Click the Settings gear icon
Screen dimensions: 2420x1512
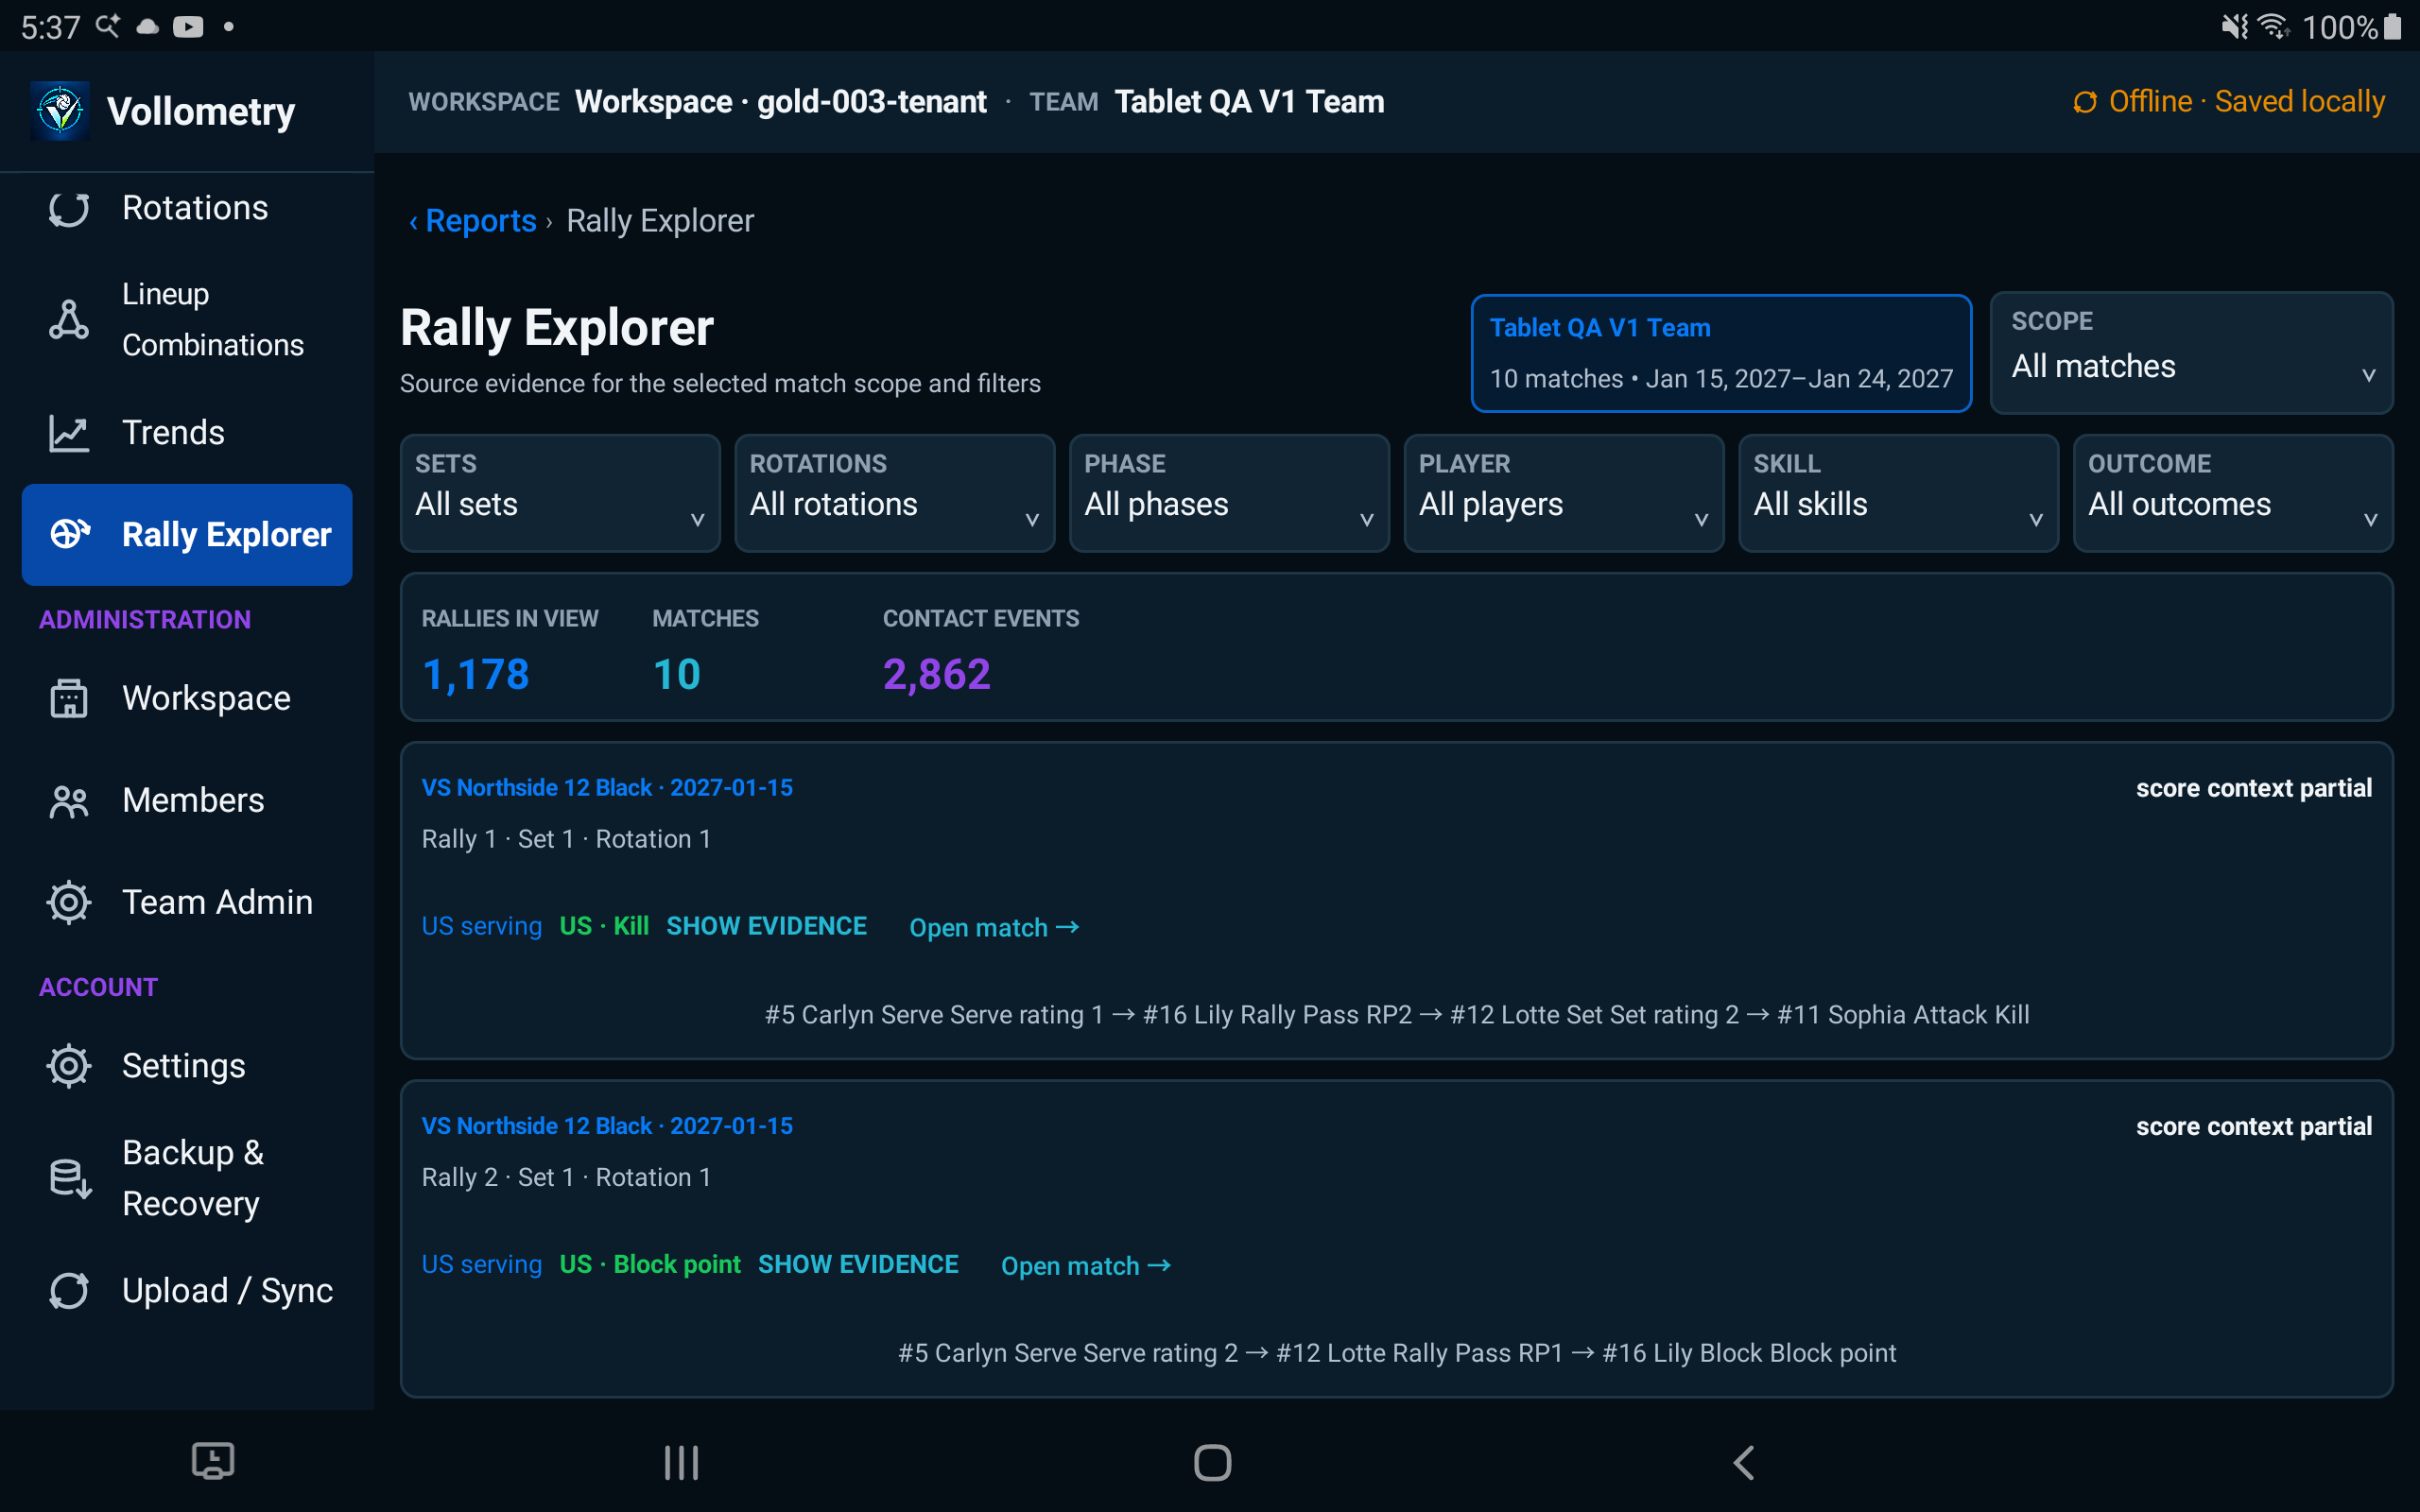point(69,1066)
